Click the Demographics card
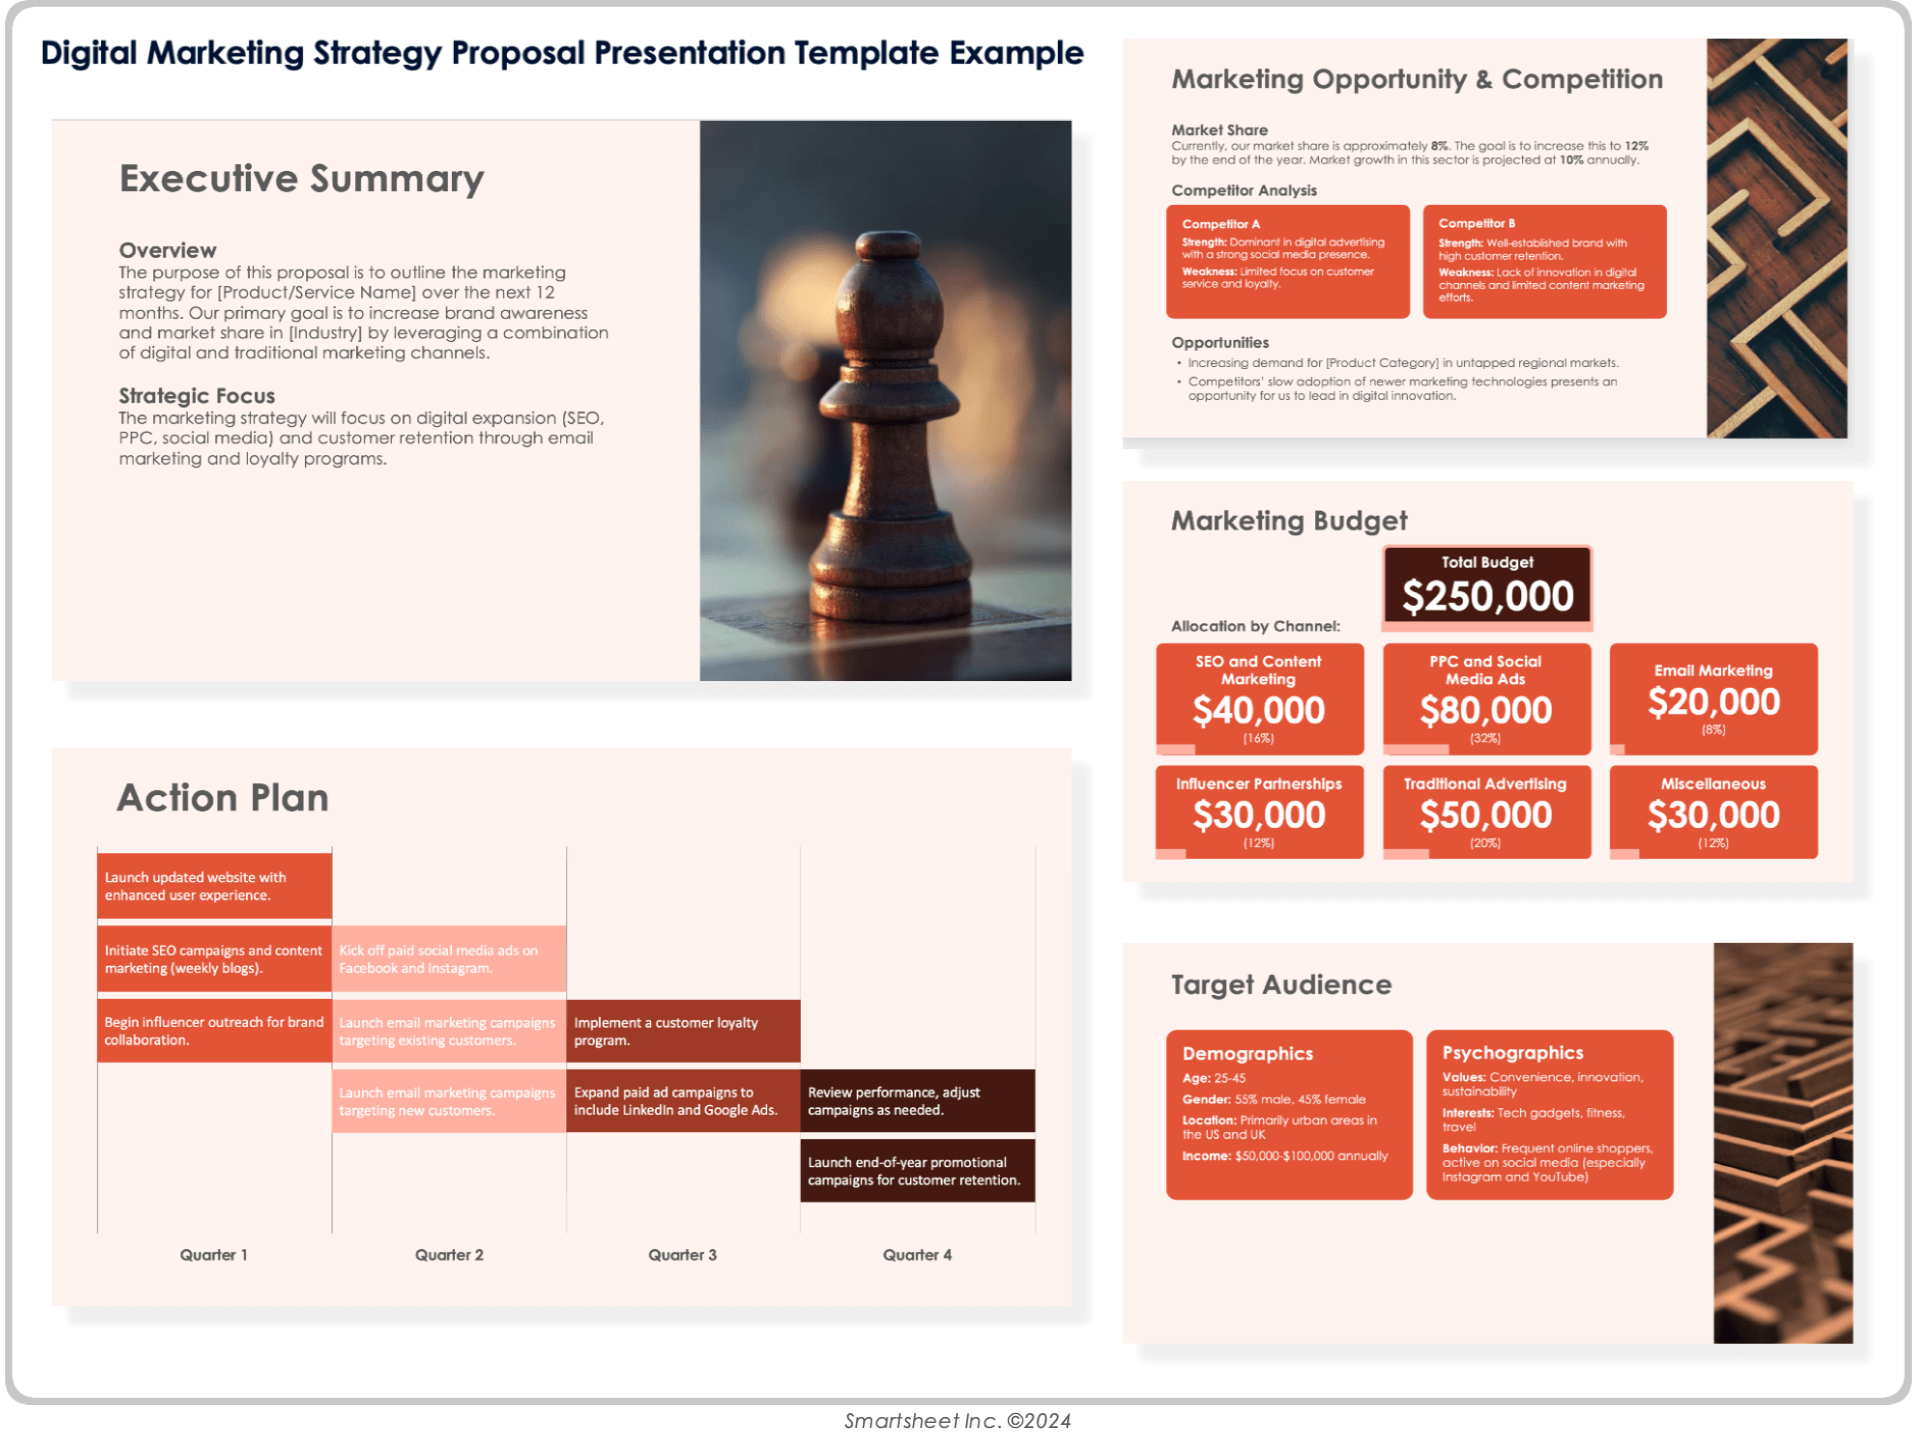The image size is (1920, 1440). (x=1290, y=1115)
